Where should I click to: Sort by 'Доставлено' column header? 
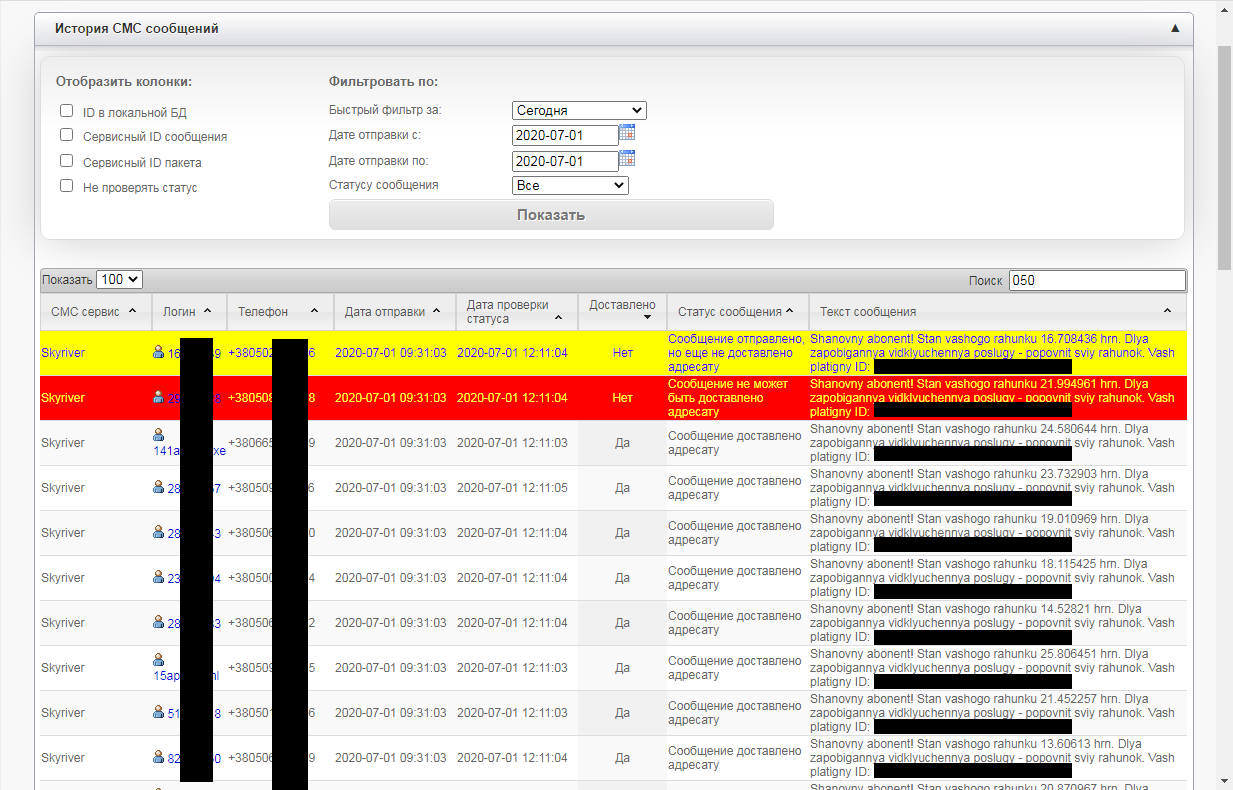pyautogui.click(x=622, y=311)
